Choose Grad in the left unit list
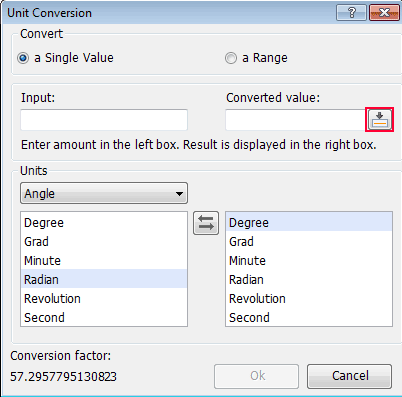 (104, 241)
